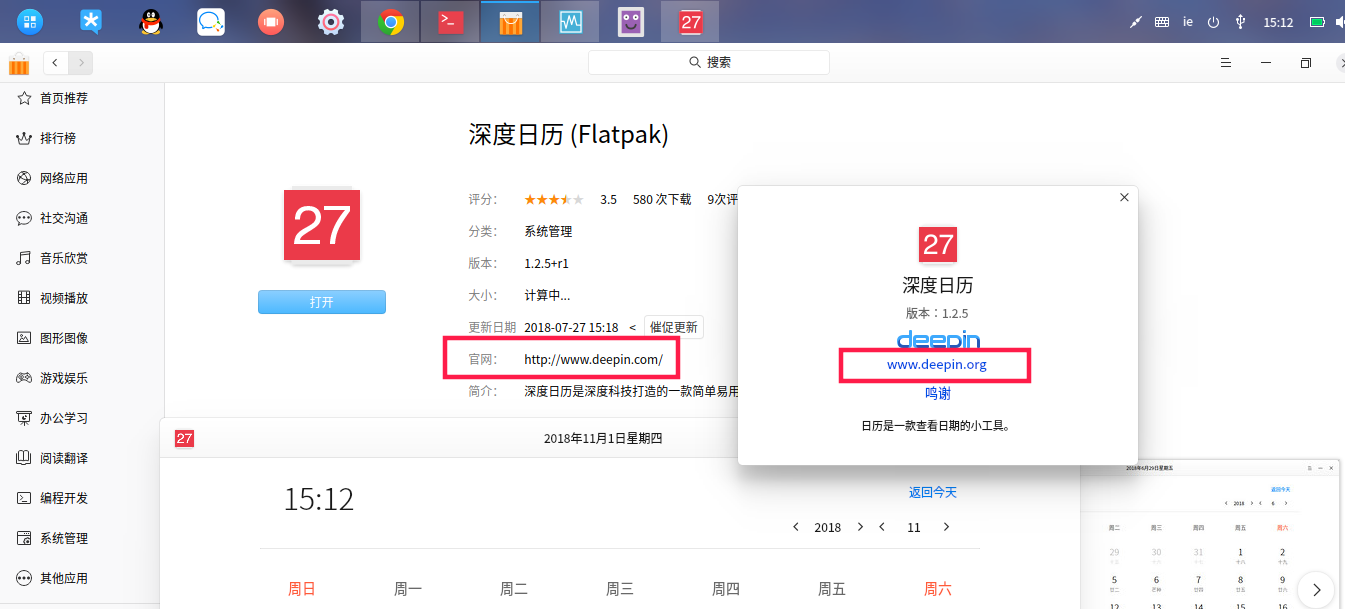Viewport: 1345px width, 609px height.
Task: Select the 图形图像 category icon
Action: click(x=24, y=337)
